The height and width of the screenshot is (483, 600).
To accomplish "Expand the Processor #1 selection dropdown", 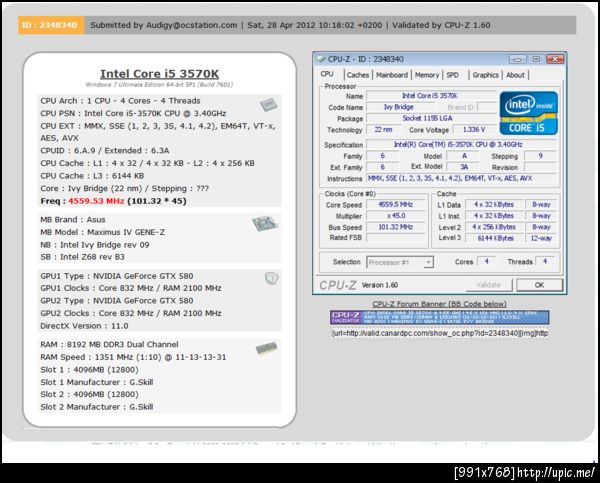I will pos(429,262).
